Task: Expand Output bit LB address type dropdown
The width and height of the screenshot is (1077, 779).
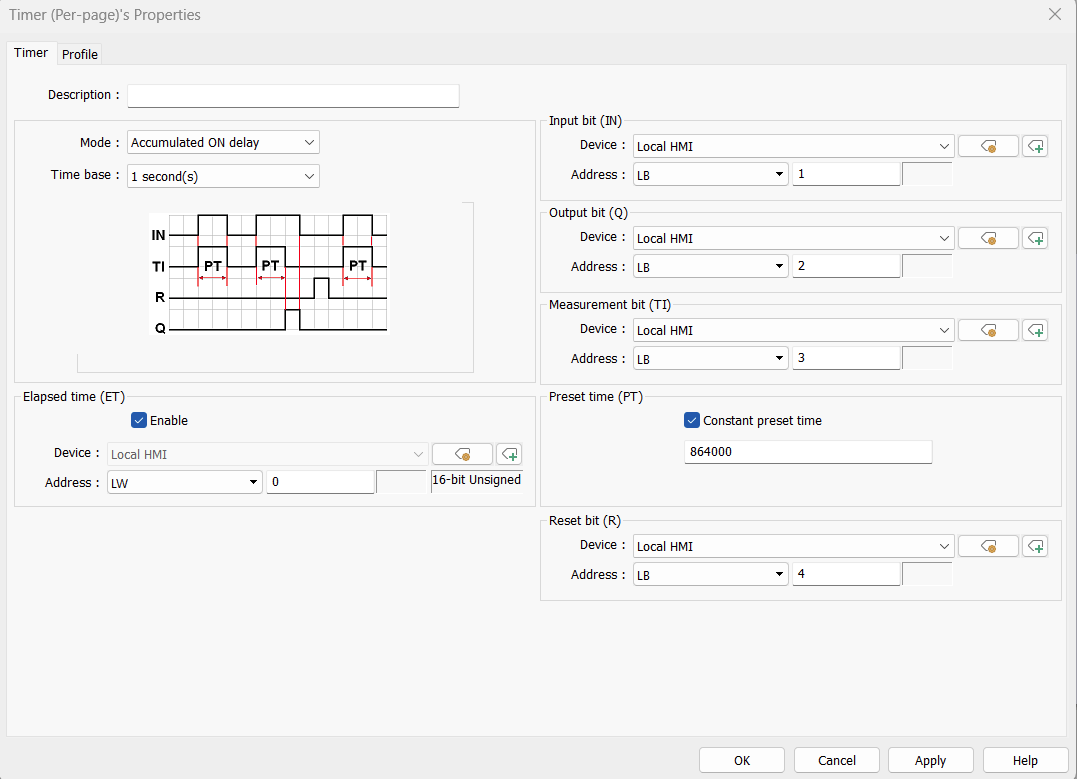Action: [x=710, y=267]
